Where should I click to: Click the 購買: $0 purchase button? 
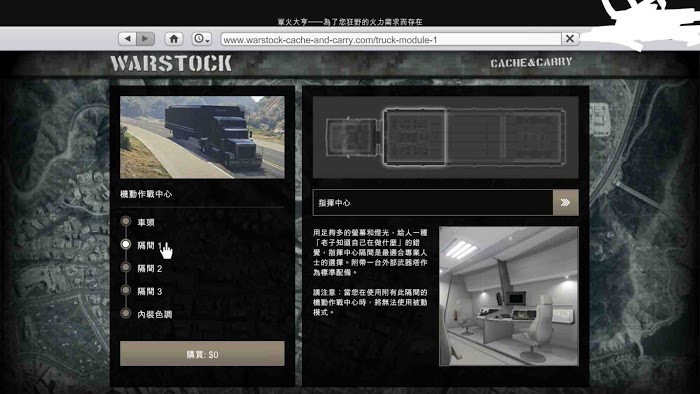coord(202,354)
